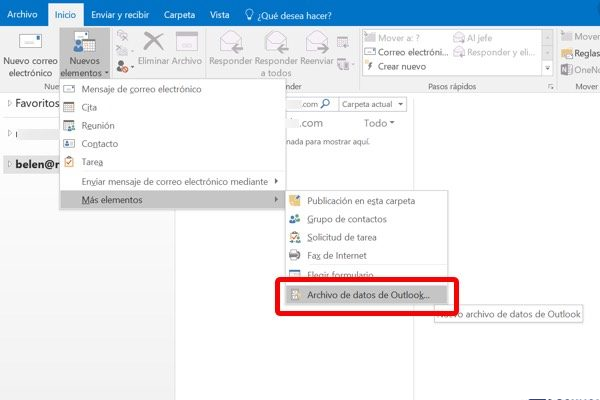The height and width of the screenshot is (400, 600).
Task: Select Contacto from the menu
Action: pos(173,144)
